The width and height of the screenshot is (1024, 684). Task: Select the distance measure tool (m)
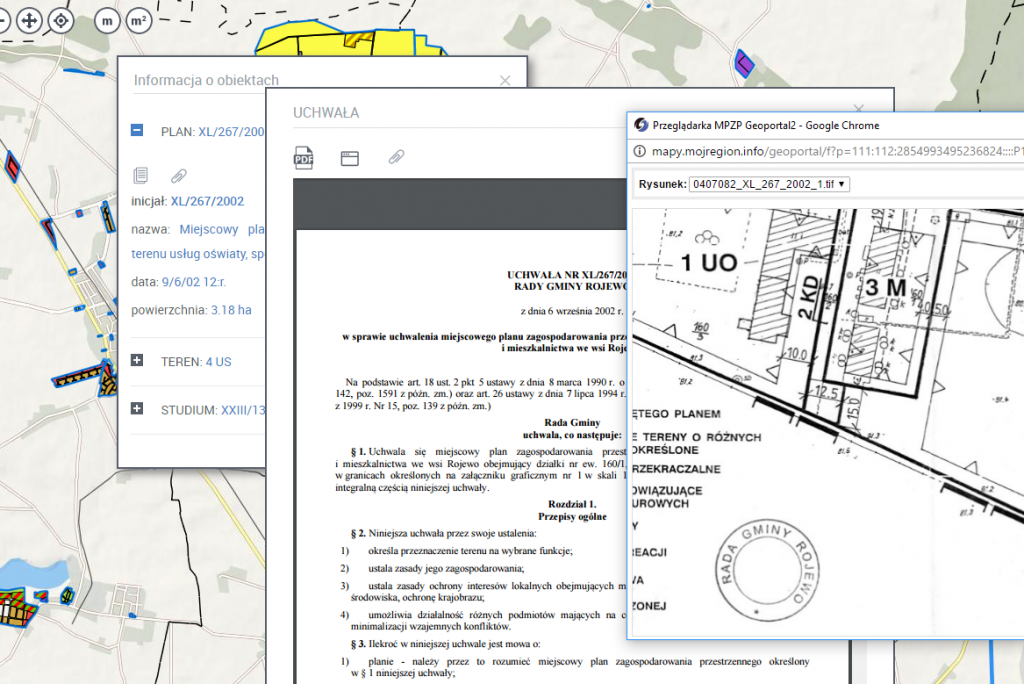(x=108, y=20)
